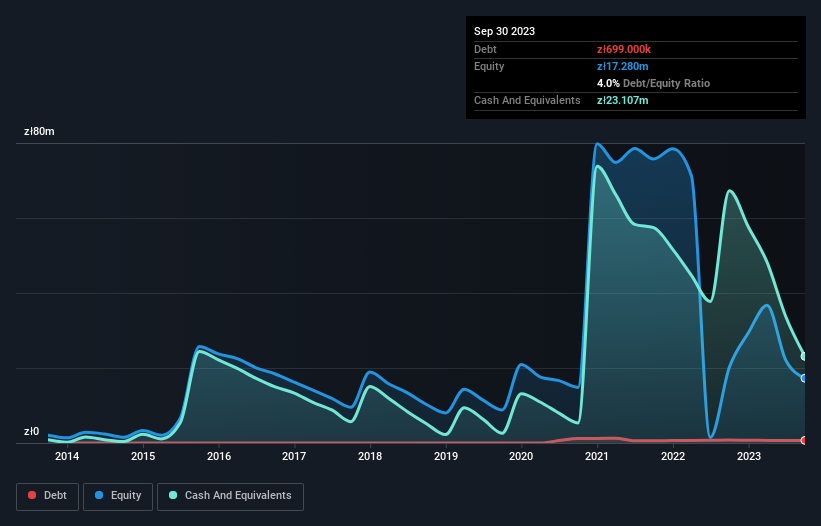This screenshot has width=821, height=526.
Task: Click the 2021 x-axis label
Action: 597,456
